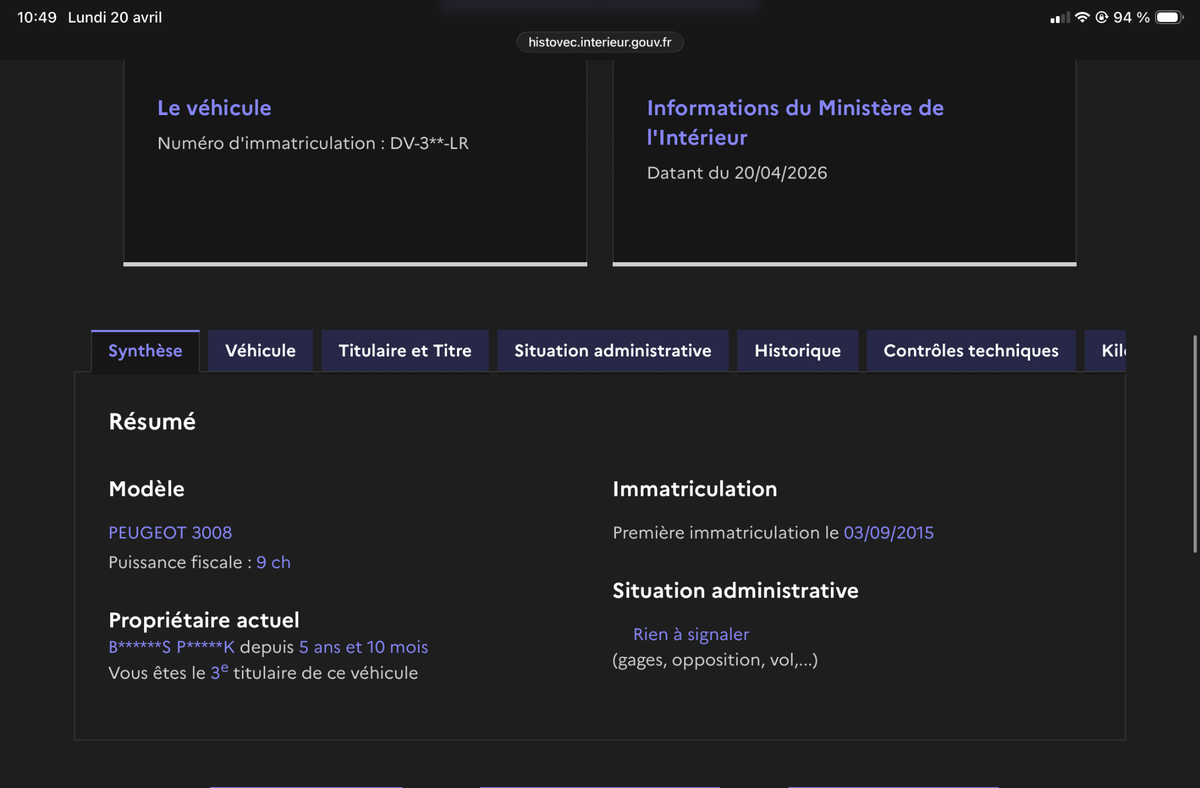Open the Synthèse tab
The width and height of the screenshot is (1200, 788).
click(145, 351)
